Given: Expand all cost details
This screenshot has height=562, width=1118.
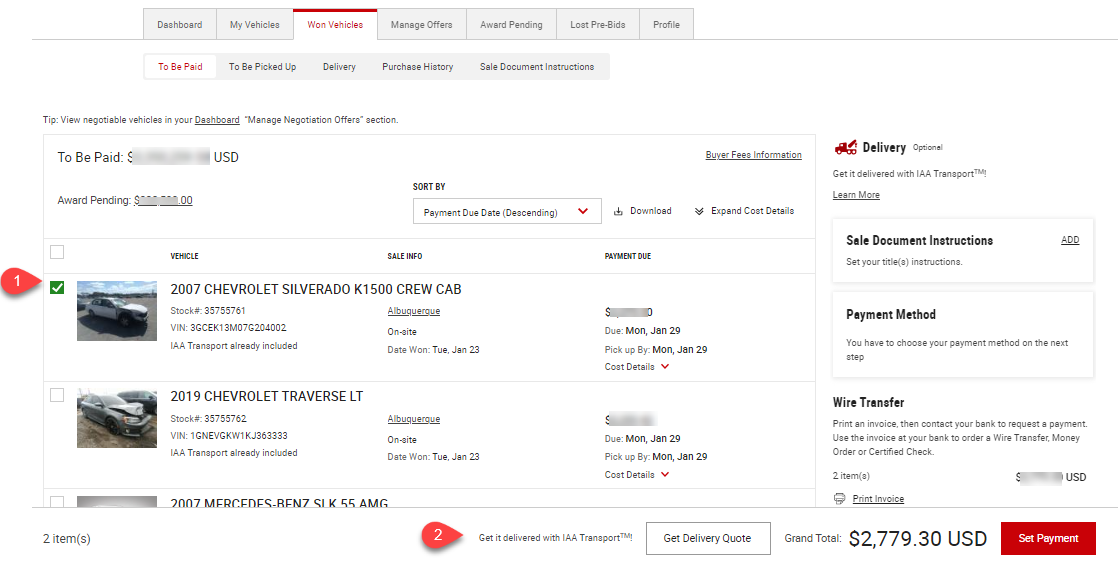Looking at the screenshot, I should pyautogui.click(x=744, y=211).
